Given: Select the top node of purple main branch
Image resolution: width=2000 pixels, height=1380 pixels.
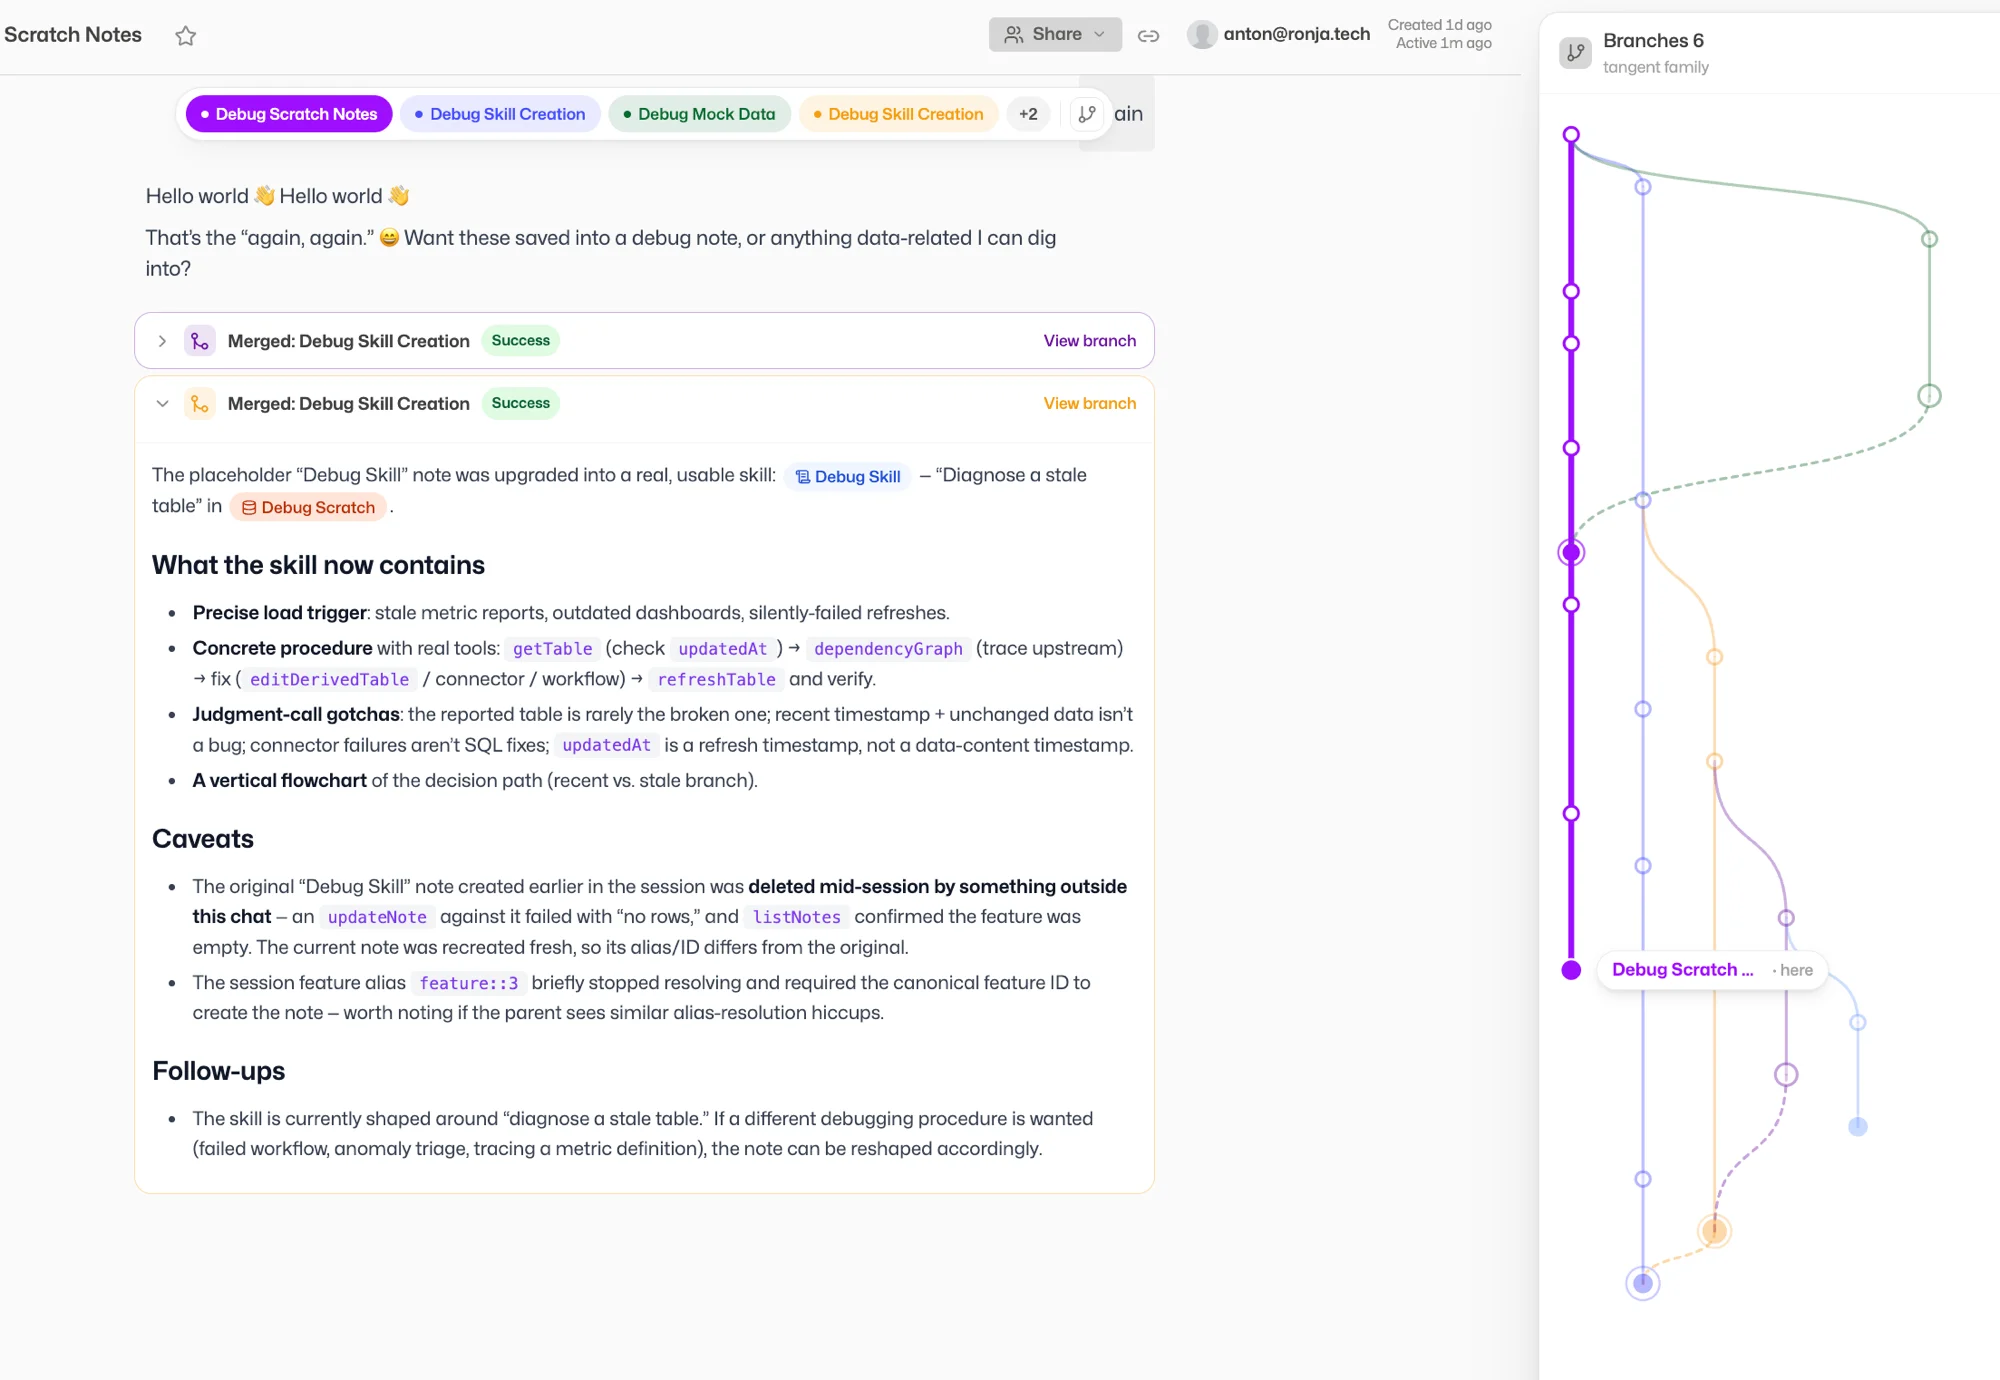Looking at the screenshot, I should click(1571, 135).
